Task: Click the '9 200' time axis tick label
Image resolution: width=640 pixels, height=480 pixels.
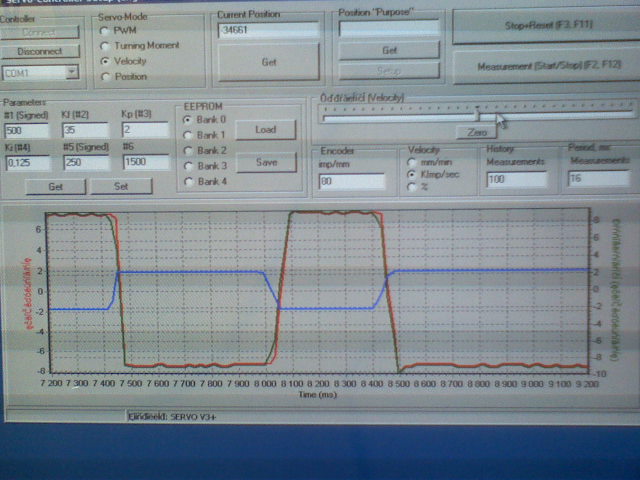Action: click(587, 384)
